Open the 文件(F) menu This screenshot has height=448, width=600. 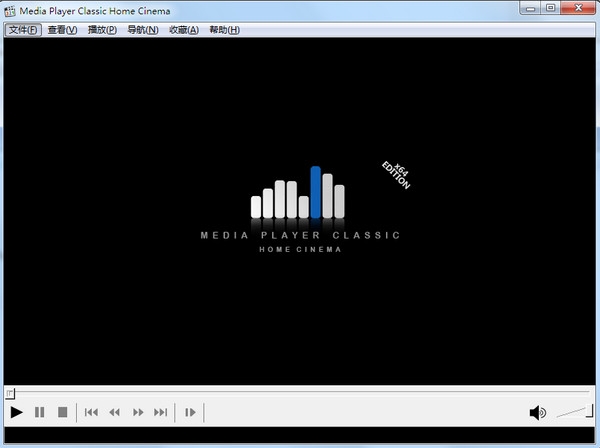(23, 30)
